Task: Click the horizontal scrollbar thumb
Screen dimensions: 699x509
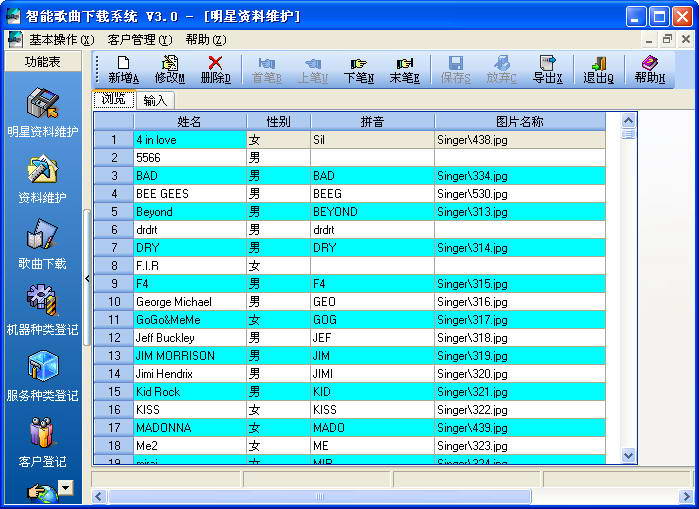Action: 320,496
